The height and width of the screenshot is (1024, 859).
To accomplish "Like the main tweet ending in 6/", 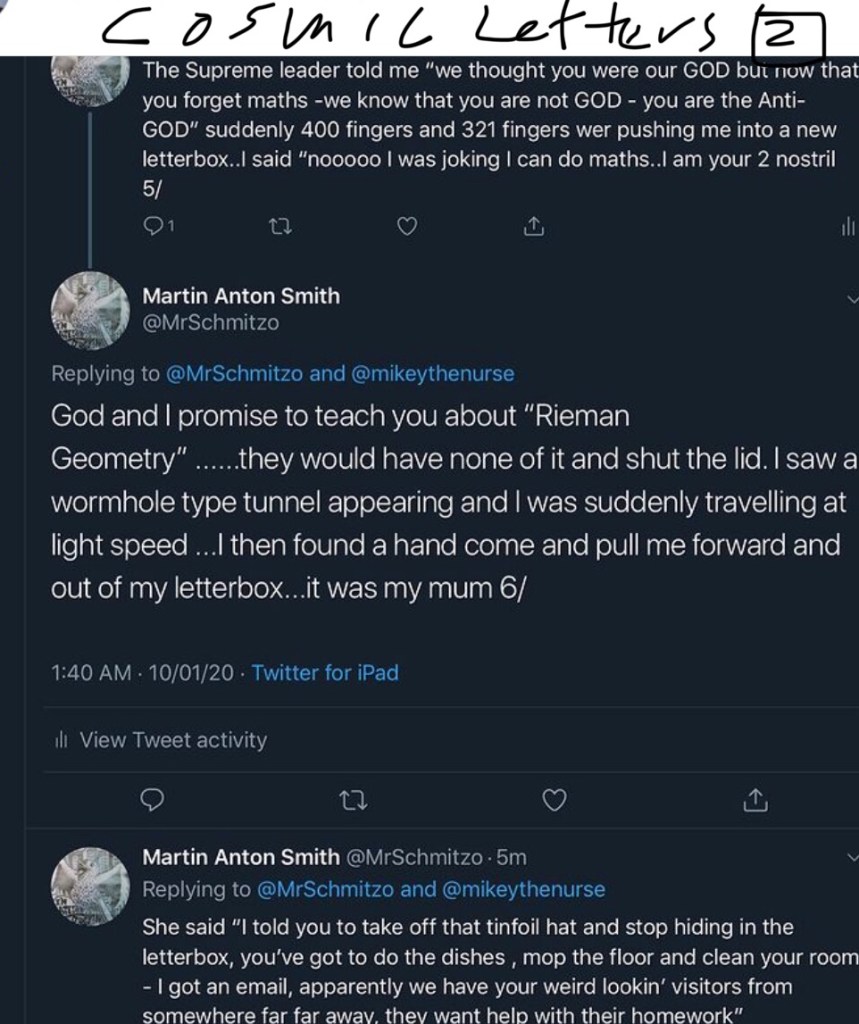I will click(553, 799).
